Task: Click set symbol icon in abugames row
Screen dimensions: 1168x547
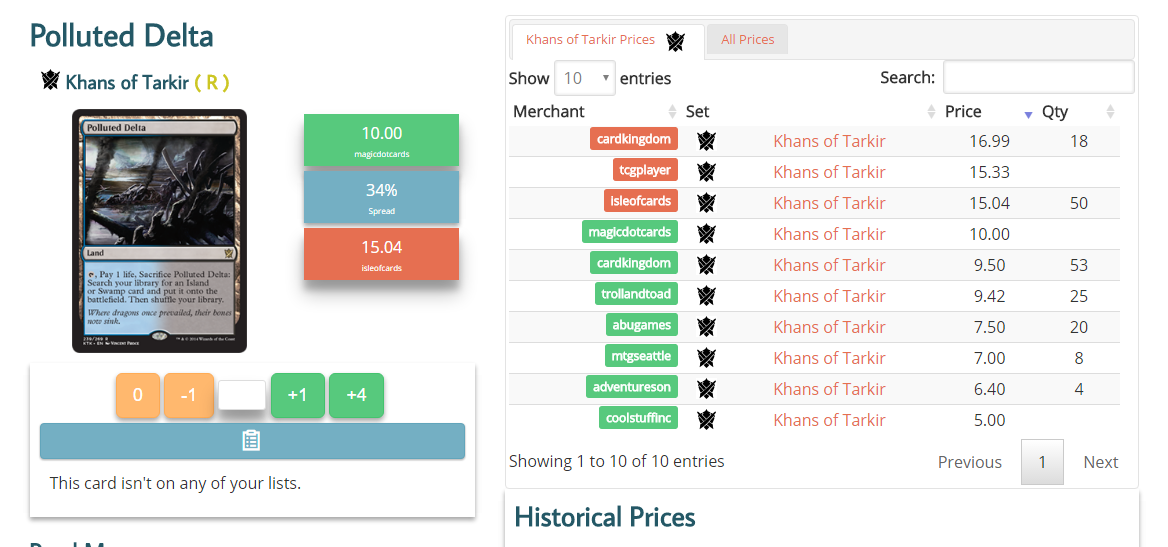Action: coord(707,327)
